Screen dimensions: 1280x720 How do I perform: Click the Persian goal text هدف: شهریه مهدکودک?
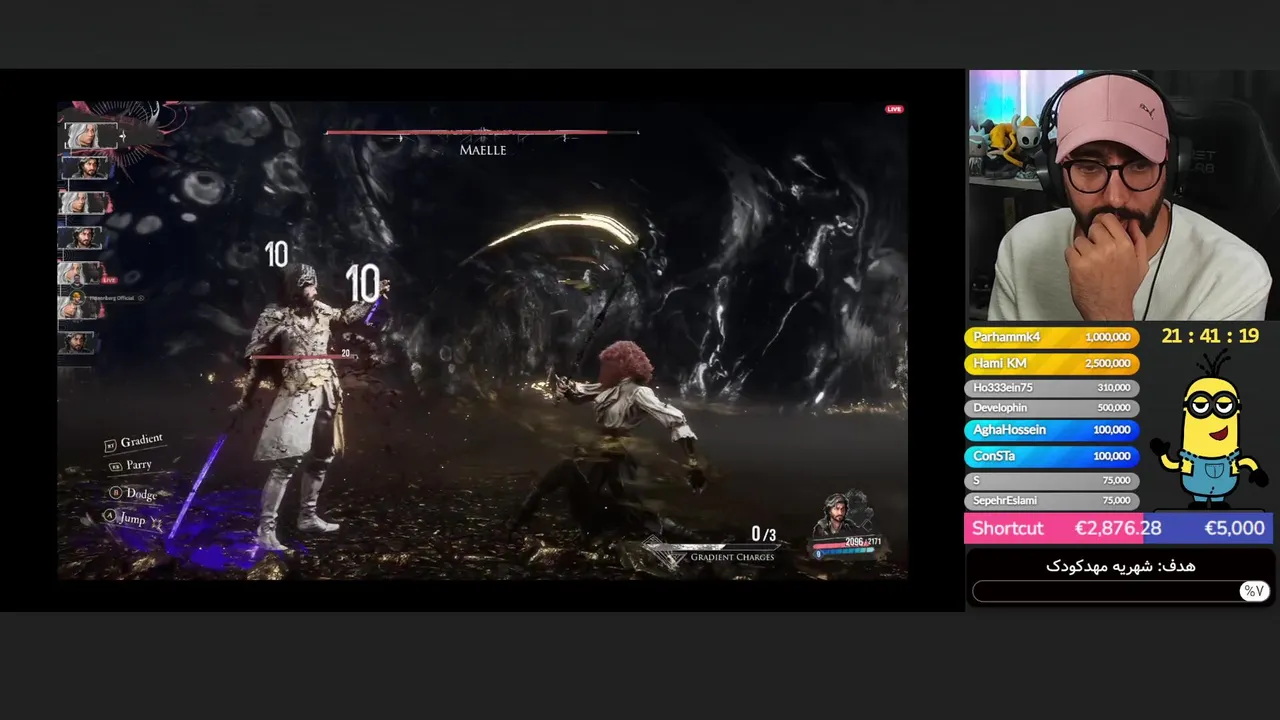coord(1120,566)
